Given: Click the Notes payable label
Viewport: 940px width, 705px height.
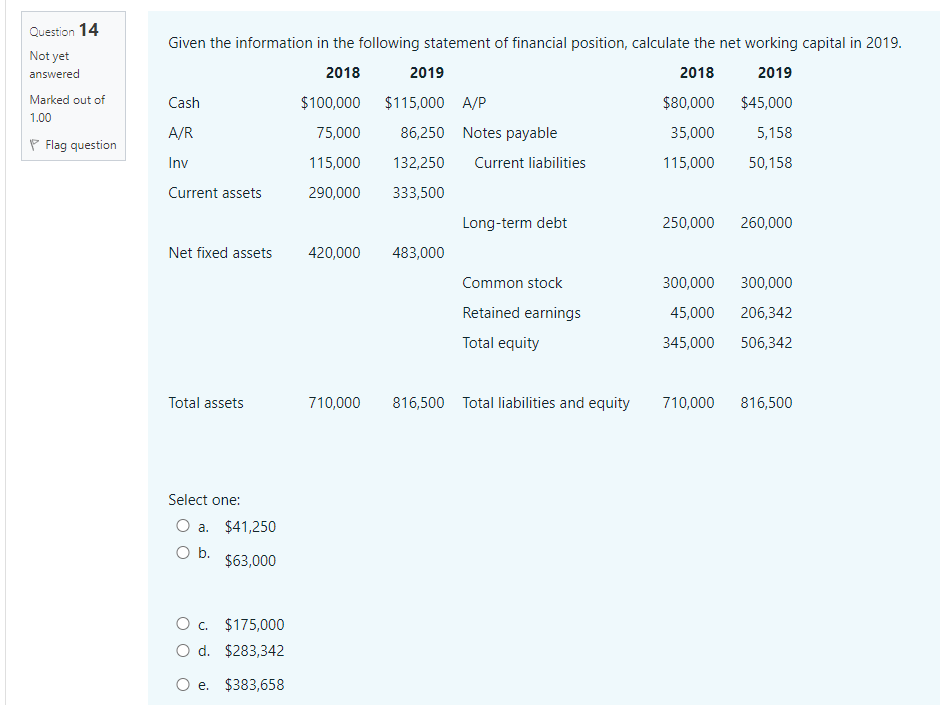Looking at the screenshot, I should click(x=510, y=132).
